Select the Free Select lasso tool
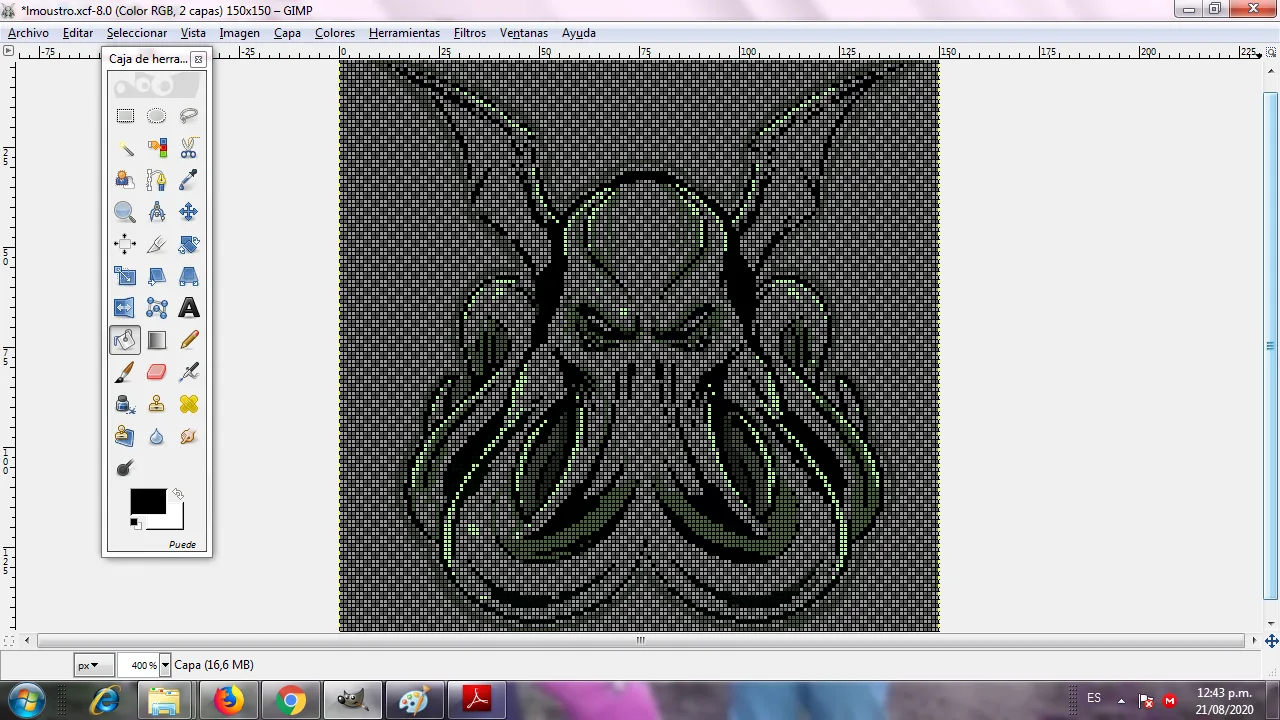The image size is (1280, 720). (189, 116)
